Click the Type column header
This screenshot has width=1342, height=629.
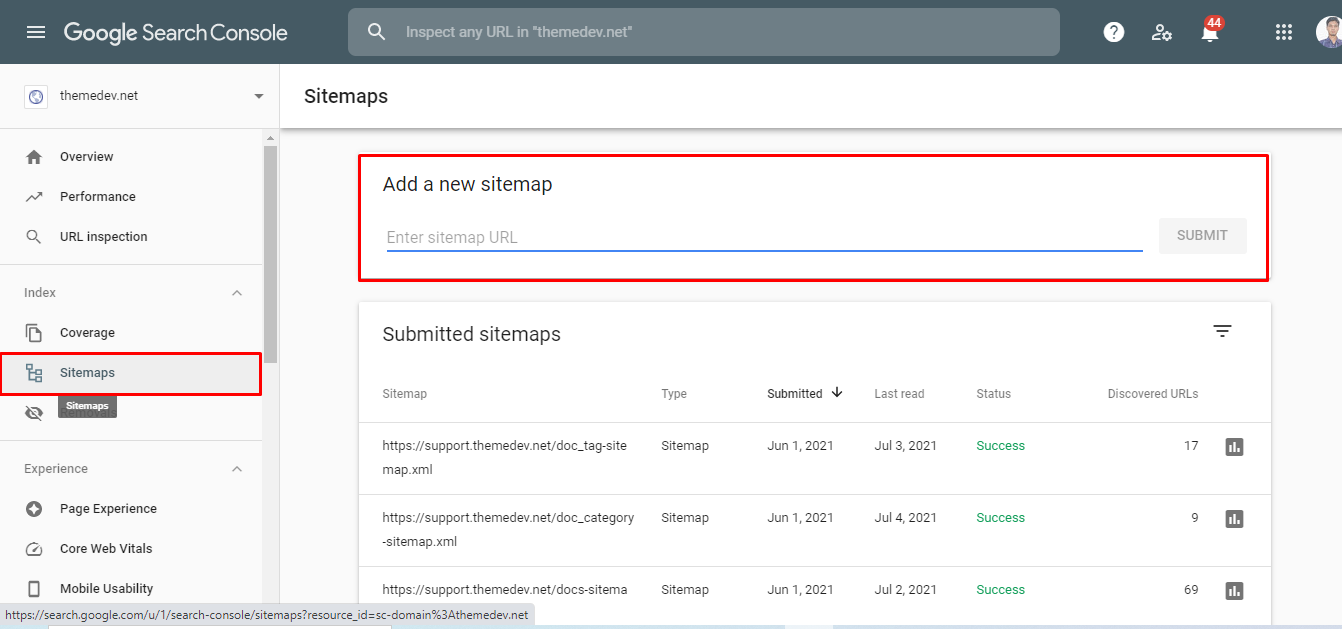tap(674, 394)
